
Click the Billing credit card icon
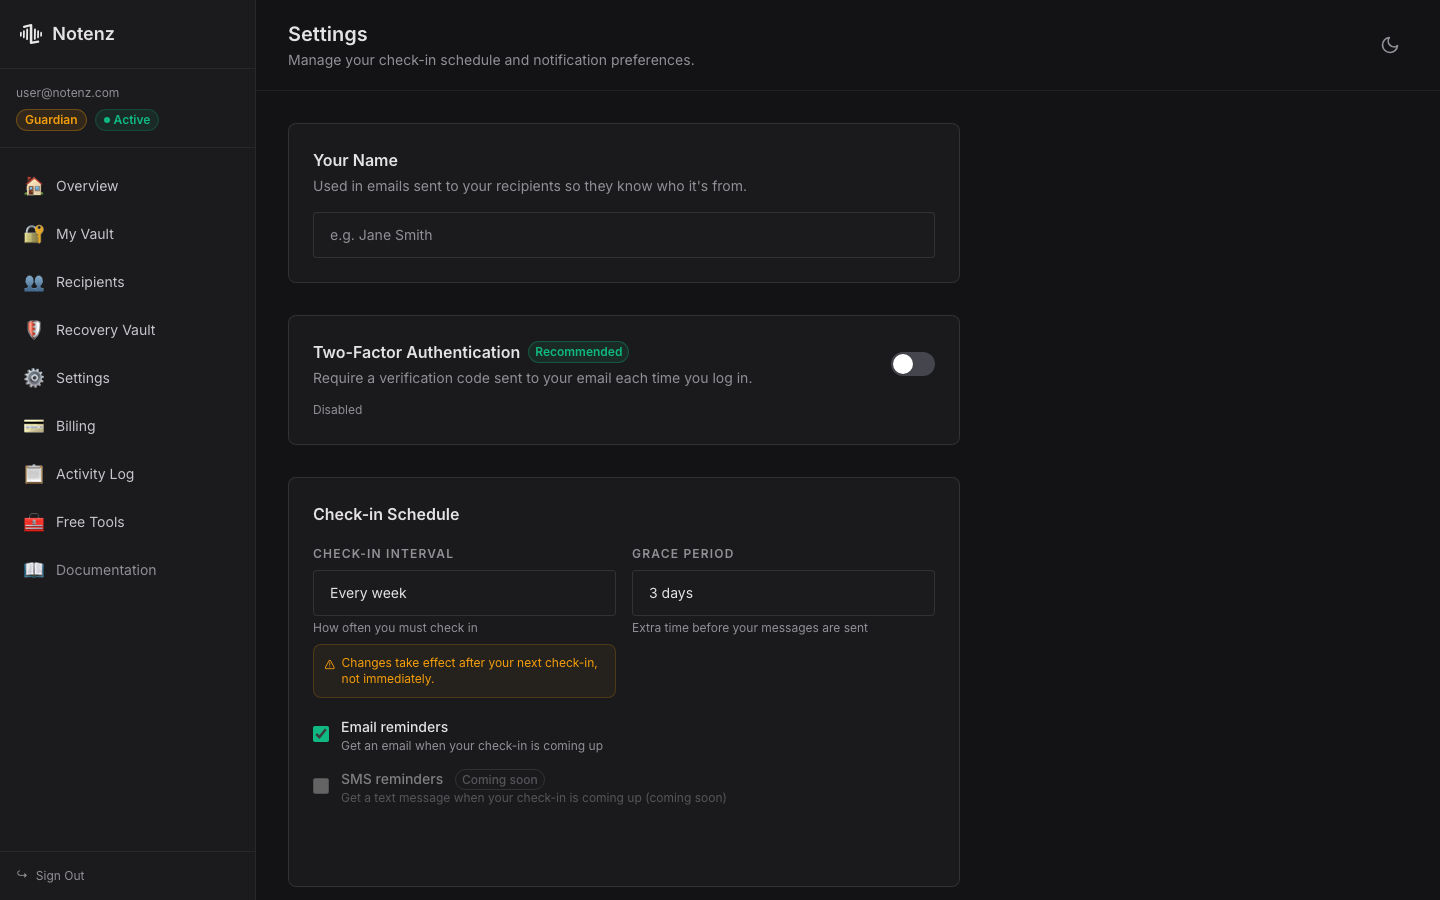(34, 426)
